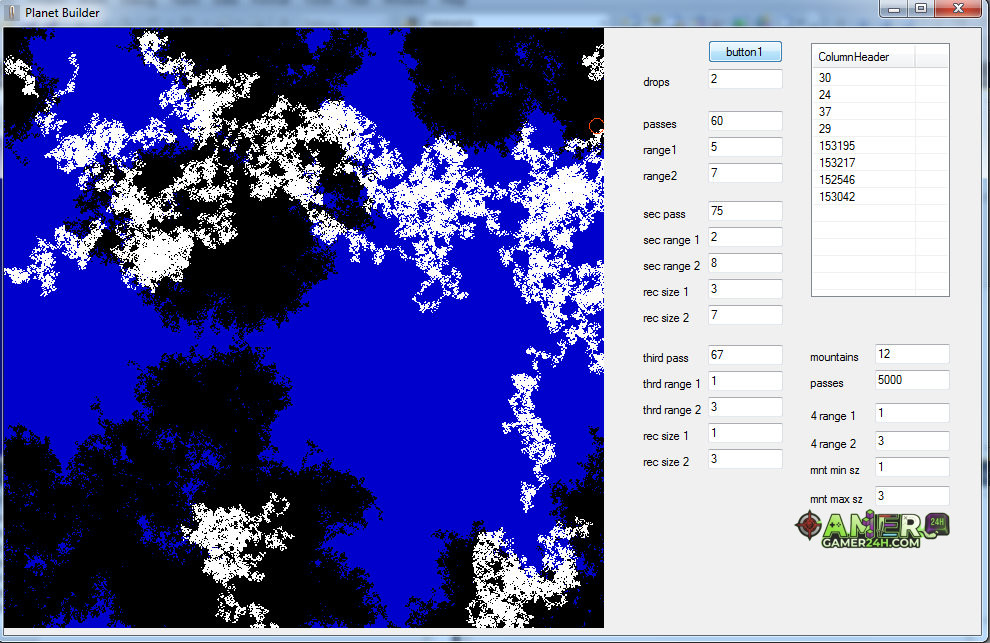Focus rec size 1 field showing 3
The image size is (990, 643).
coord(745,289)
